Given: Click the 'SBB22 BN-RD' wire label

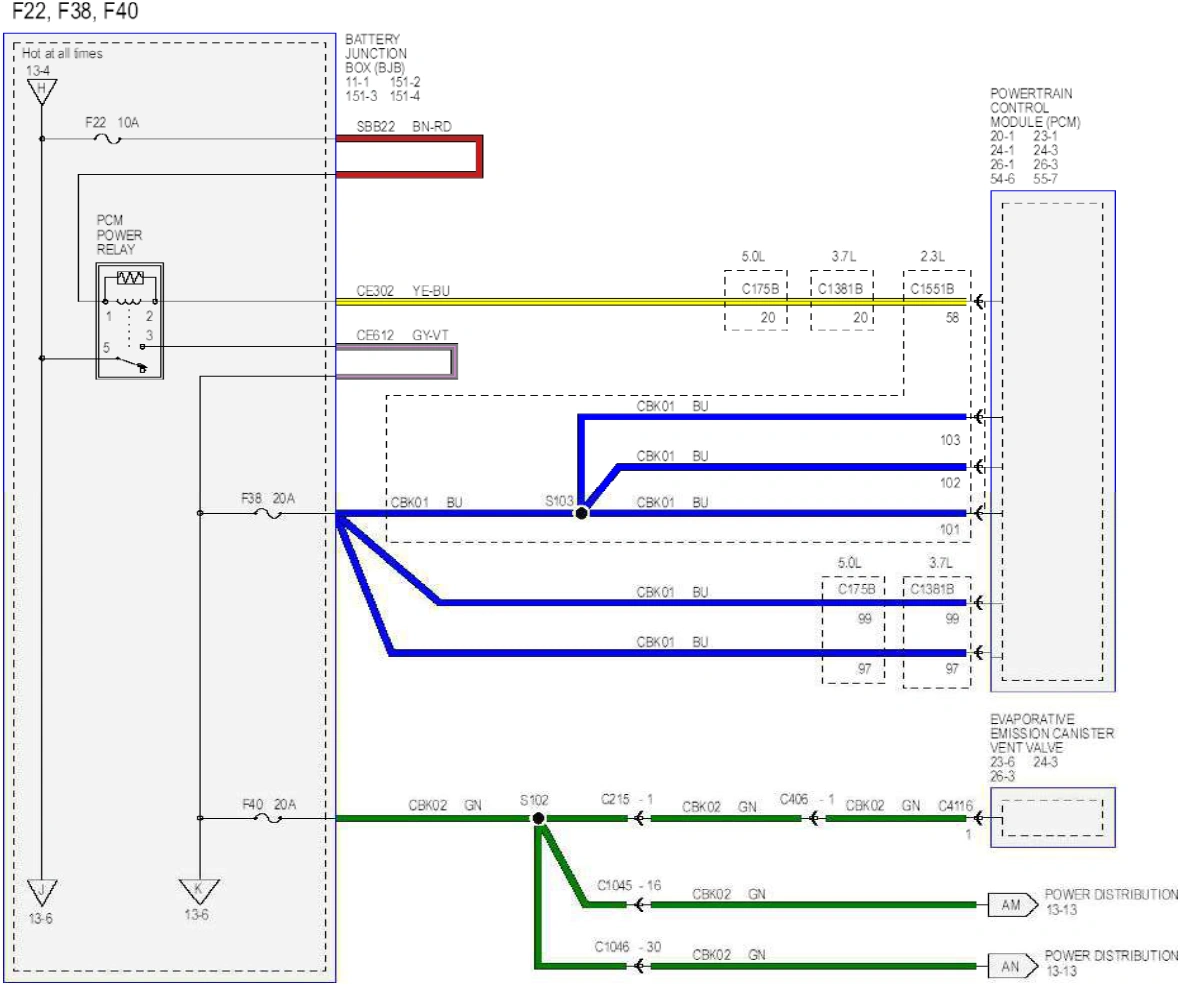Looking at the screenshot, I should (404, 126).
